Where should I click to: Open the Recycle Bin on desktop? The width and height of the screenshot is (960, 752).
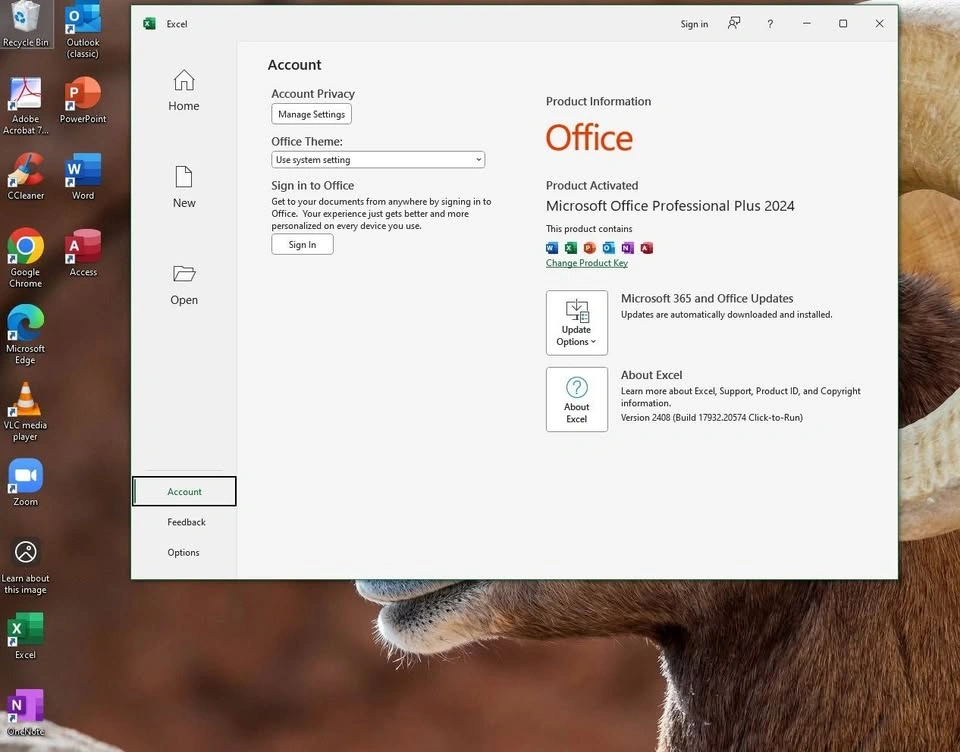coord(25,18)
